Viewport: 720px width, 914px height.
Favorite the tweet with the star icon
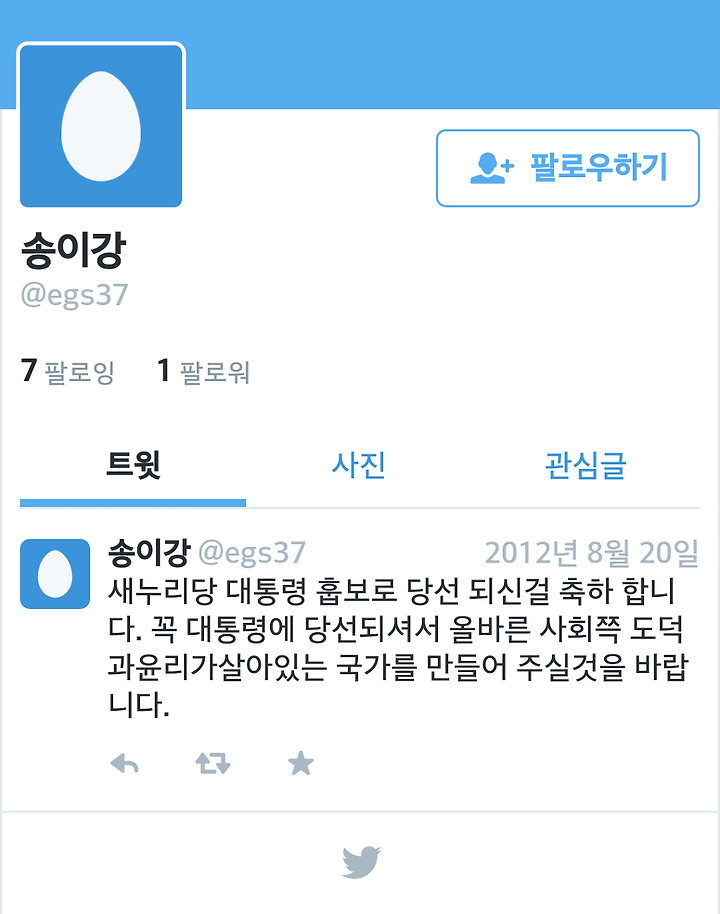[301, 763]
